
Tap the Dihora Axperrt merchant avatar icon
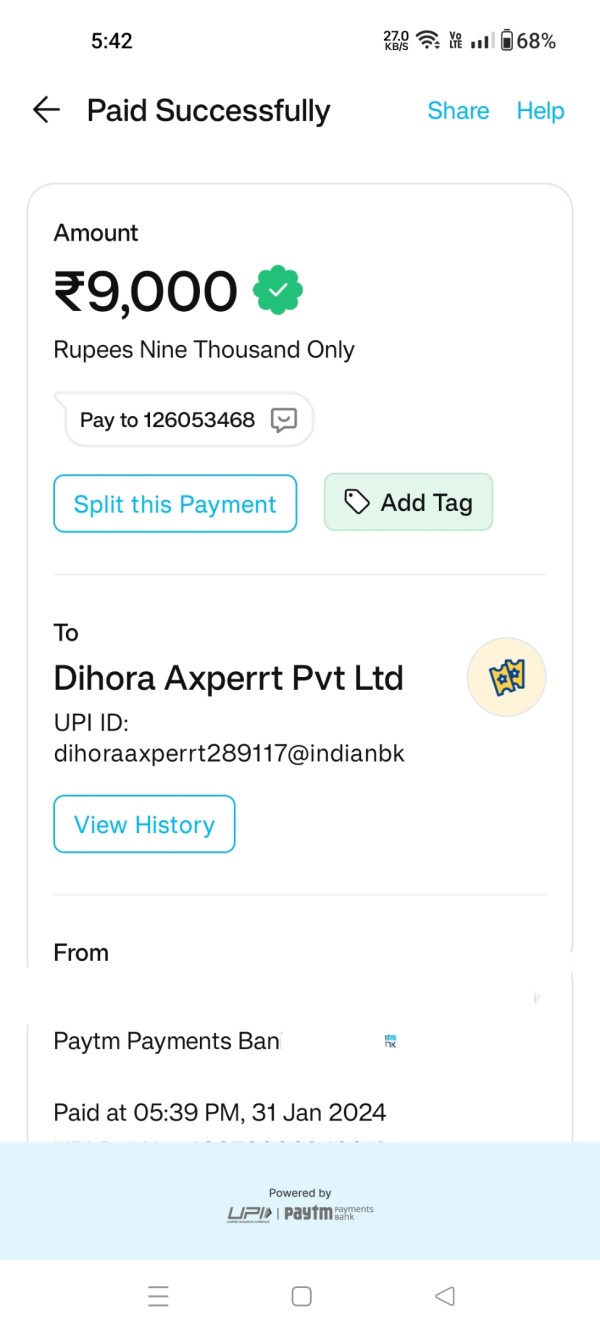point(506,677)
